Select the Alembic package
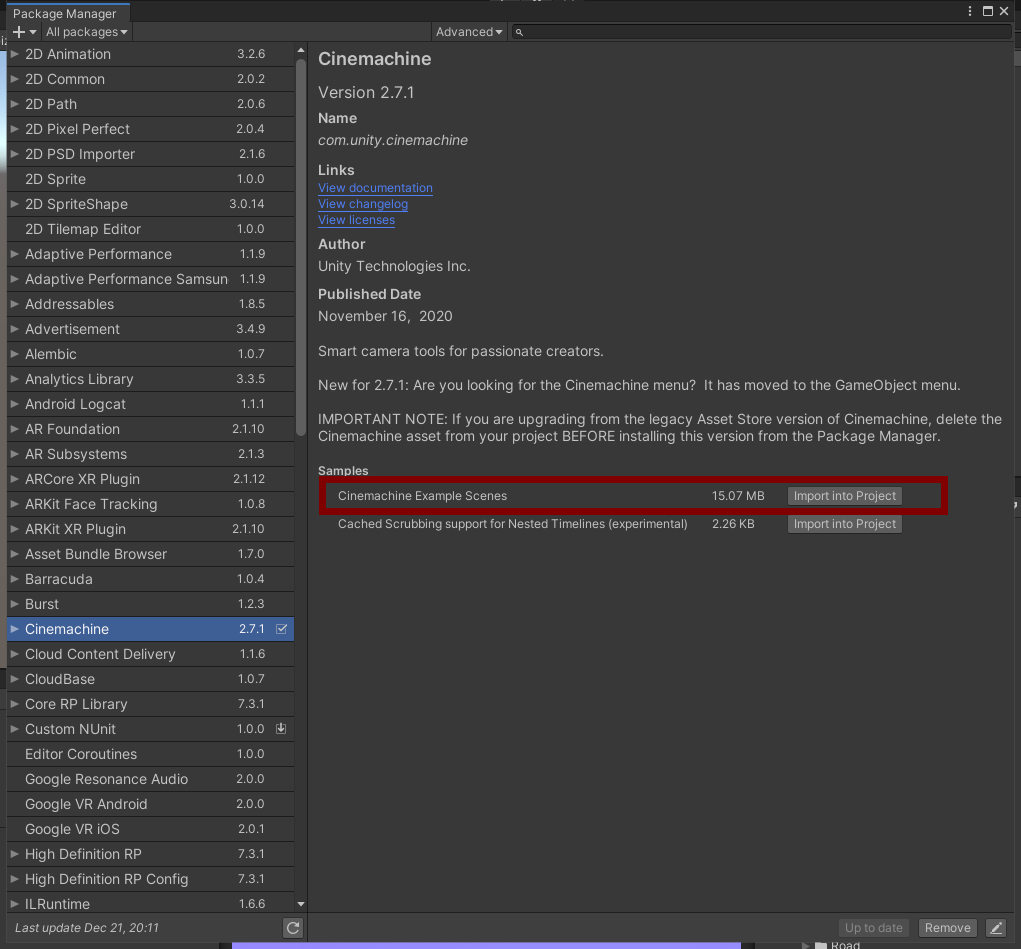The height and width of the screenshot is (949, 1021). pyautogui.click(x=150, y=354)
